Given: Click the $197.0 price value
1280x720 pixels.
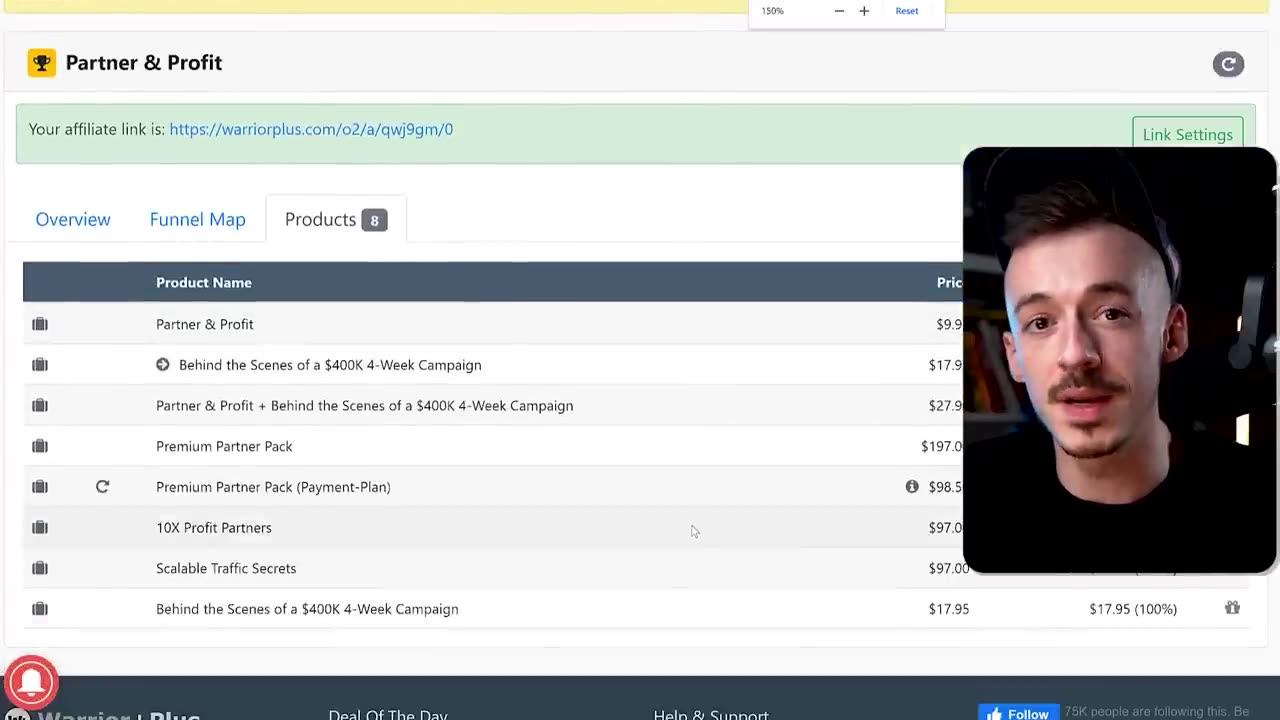Looking at the screenshot, I should [941, 446].
